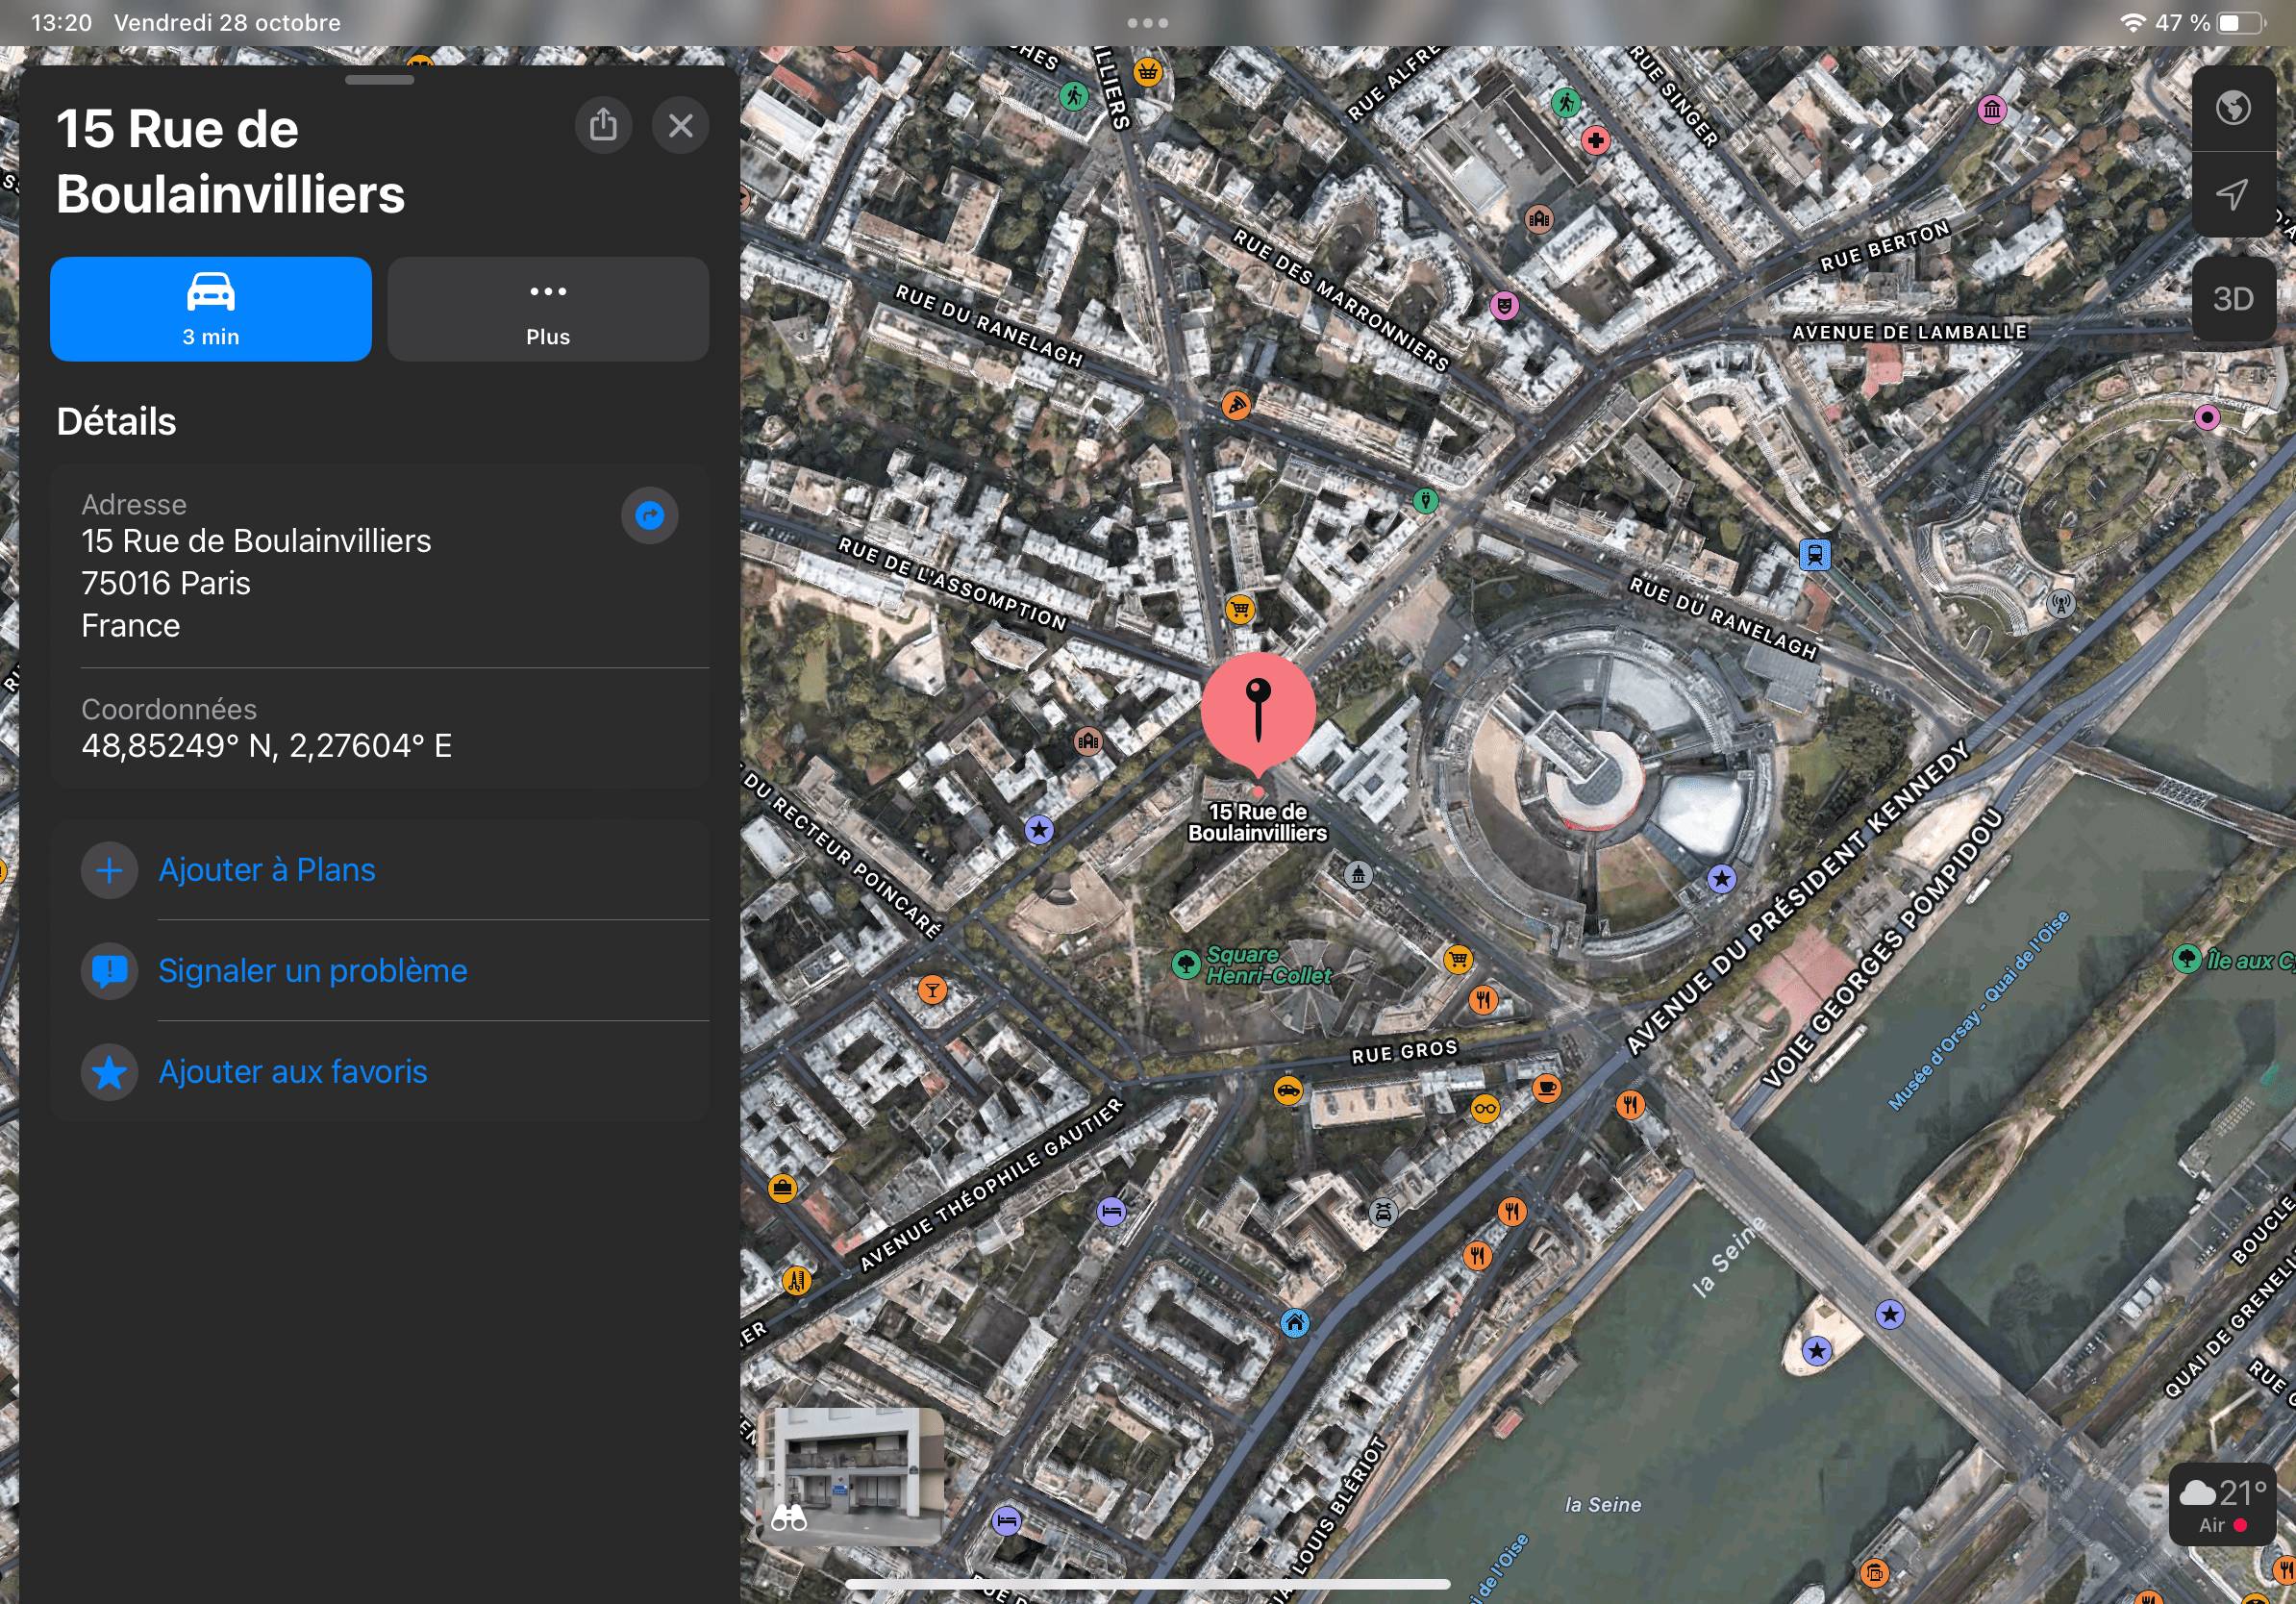Viewport: 2296px width, 1604px height.
Task: Tap the drag handle atop the place card
Action: [380, 80]
